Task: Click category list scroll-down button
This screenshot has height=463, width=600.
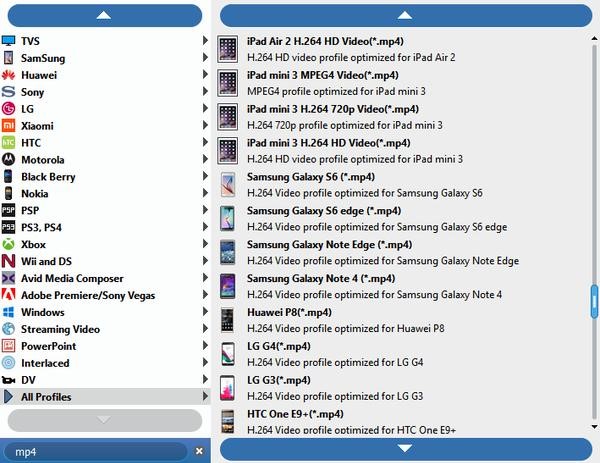Action: click(x=104, y=420)
